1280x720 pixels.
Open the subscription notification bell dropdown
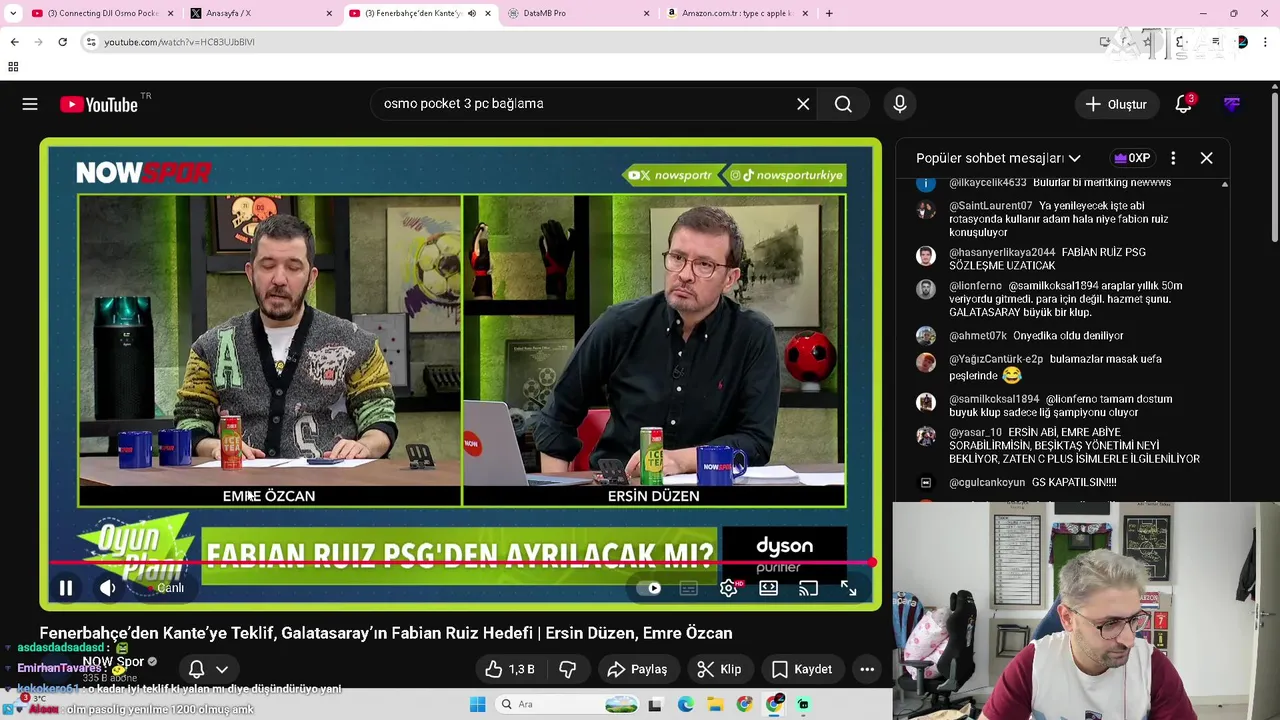(208, 669)
